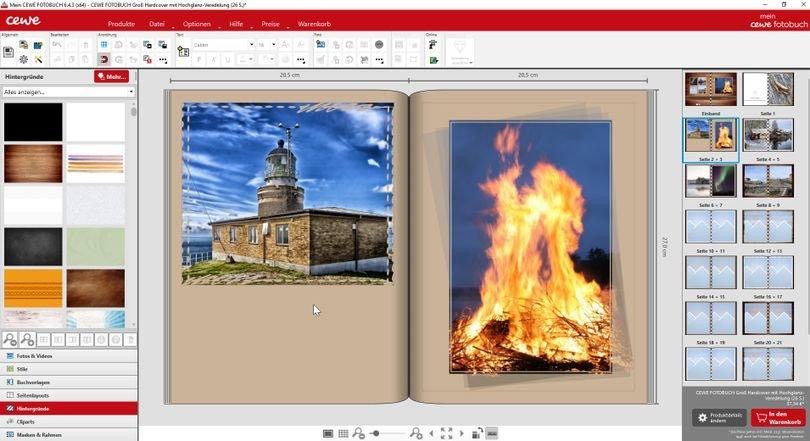Click the single page view icon in bottom bar
810x441 pixels.
[328, 434]
